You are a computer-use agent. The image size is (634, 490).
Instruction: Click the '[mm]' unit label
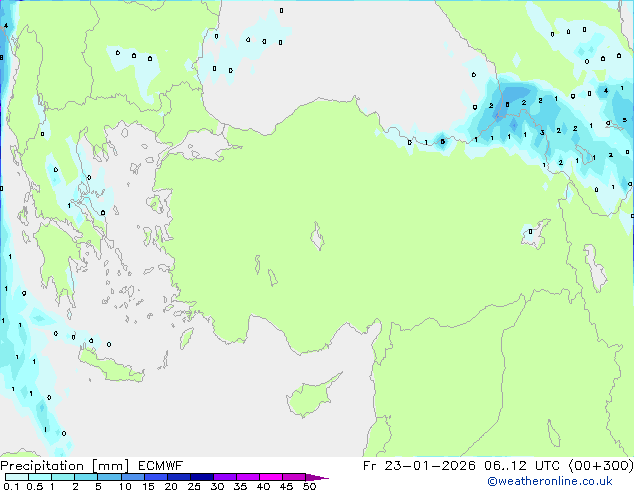tap(111, 466)
